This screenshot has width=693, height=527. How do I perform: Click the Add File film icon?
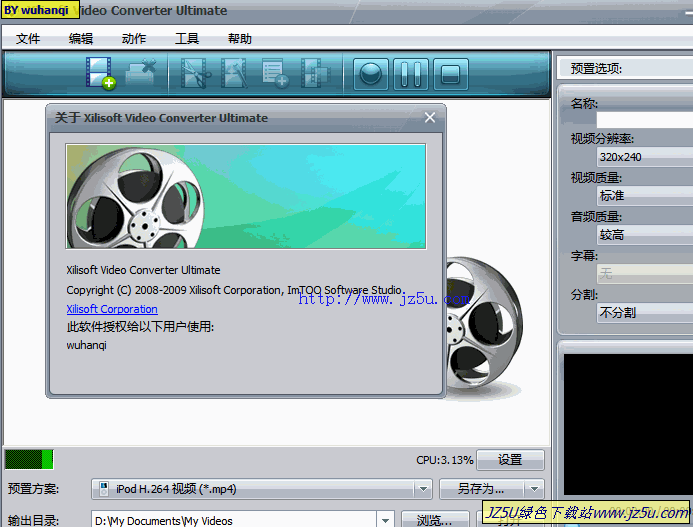101,73
